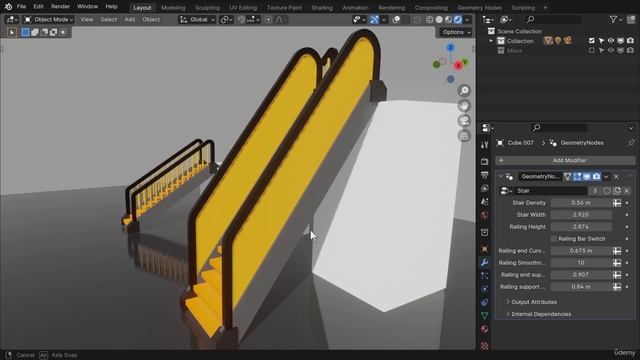Open the outliner filter dropdown

coord(616,20)
